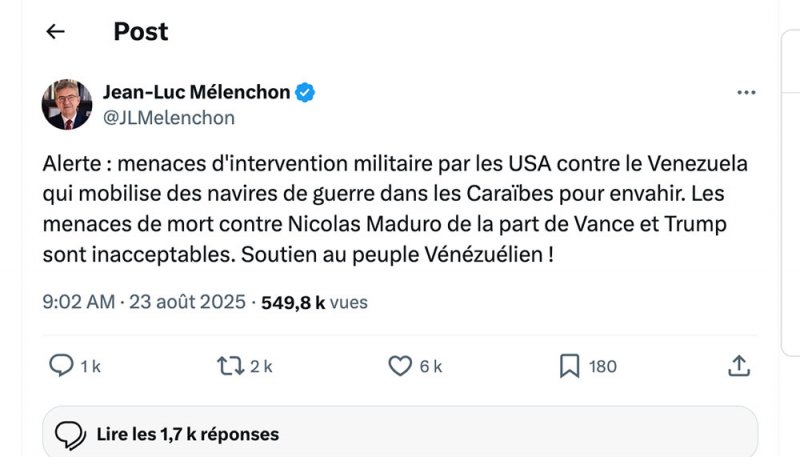Click the chat icon beside Lire les réponses
800x457 pixels.
point(69,434)
